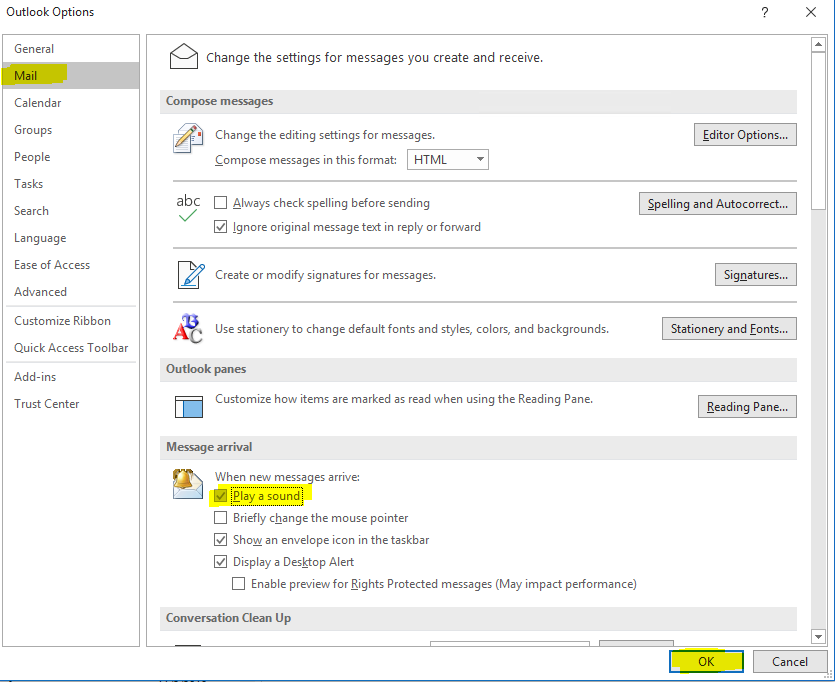Click the Message arrival section header

(x=478, y=447)
